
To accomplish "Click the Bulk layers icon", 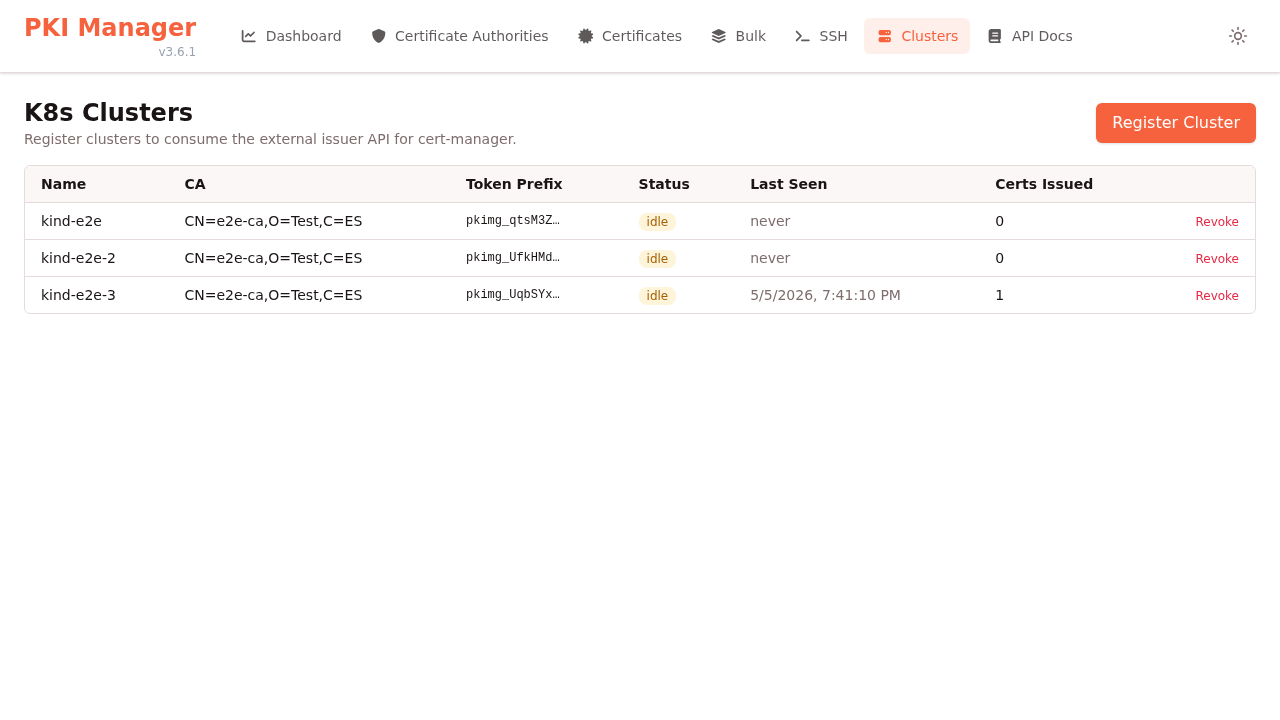I will pyautogui.click(x=719, y=36).
